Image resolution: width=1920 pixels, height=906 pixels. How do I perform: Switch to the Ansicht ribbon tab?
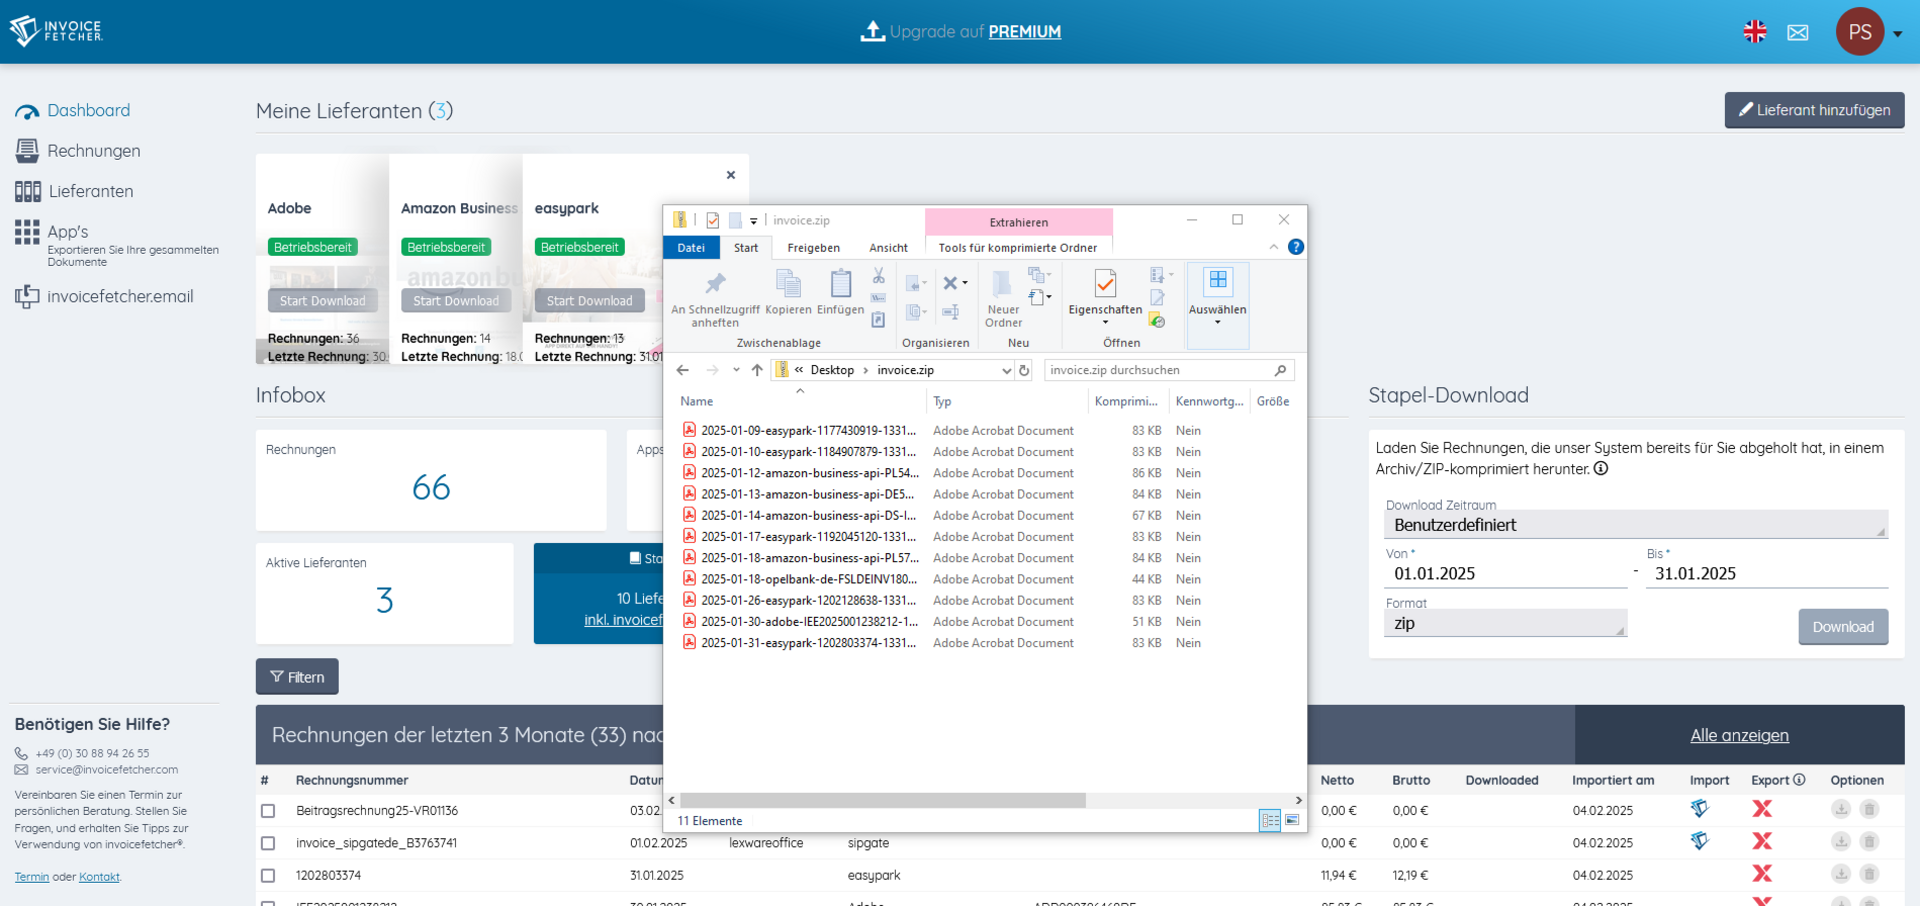click(888, 248)
